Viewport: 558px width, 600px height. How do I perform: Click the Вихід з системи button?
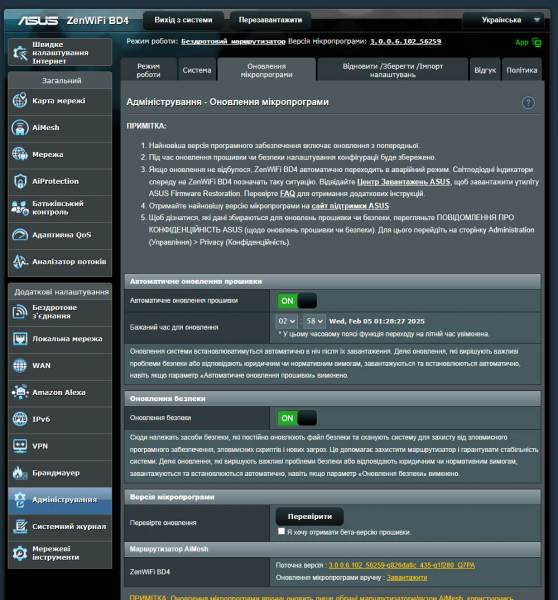click(x=183, y=20)
